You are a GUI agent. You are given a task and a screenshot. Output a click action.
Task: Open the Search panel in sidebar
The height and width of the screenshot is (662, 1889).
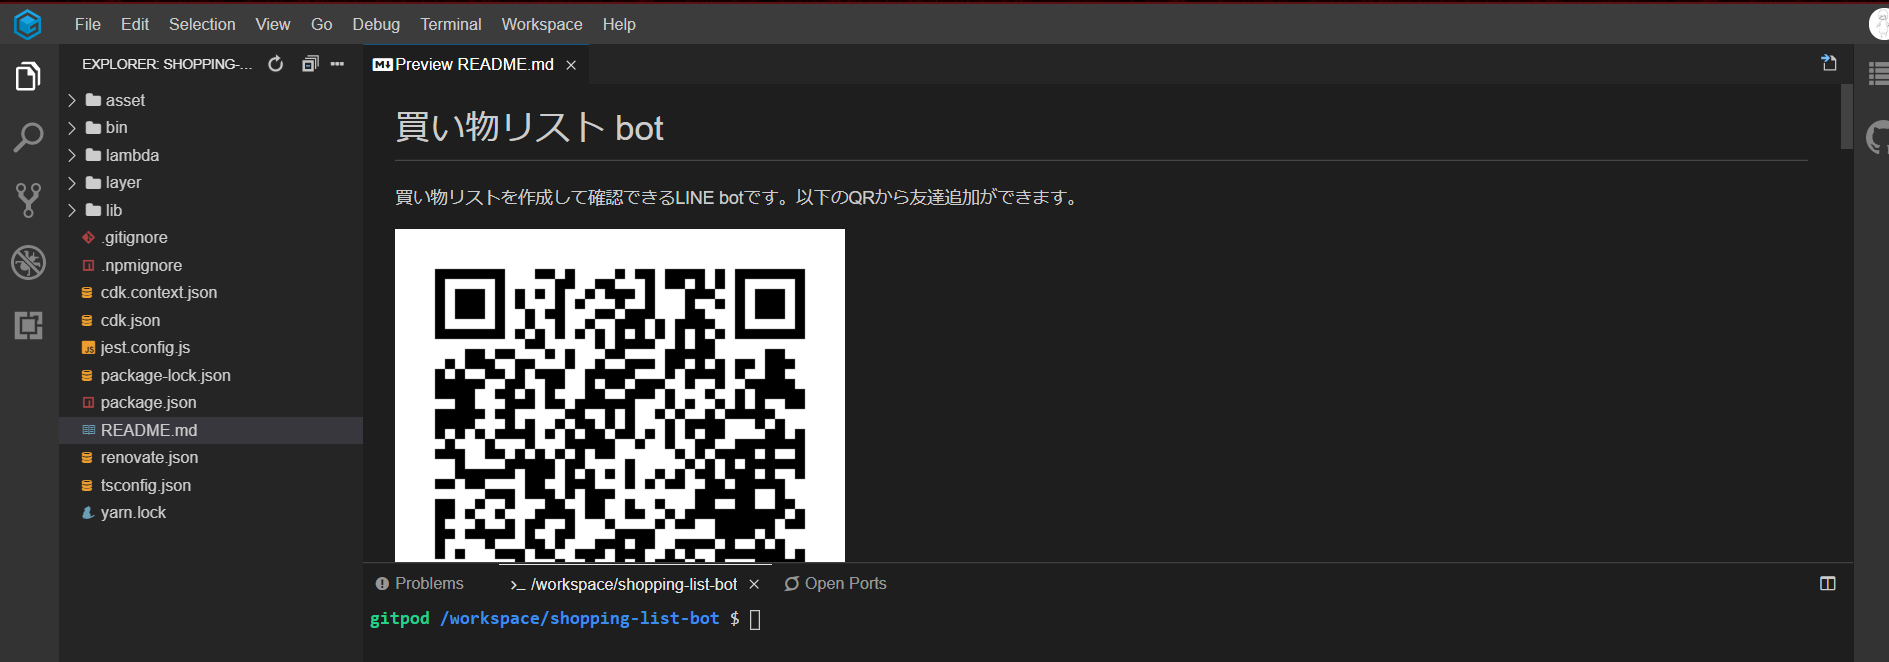[x=28, y=137]
